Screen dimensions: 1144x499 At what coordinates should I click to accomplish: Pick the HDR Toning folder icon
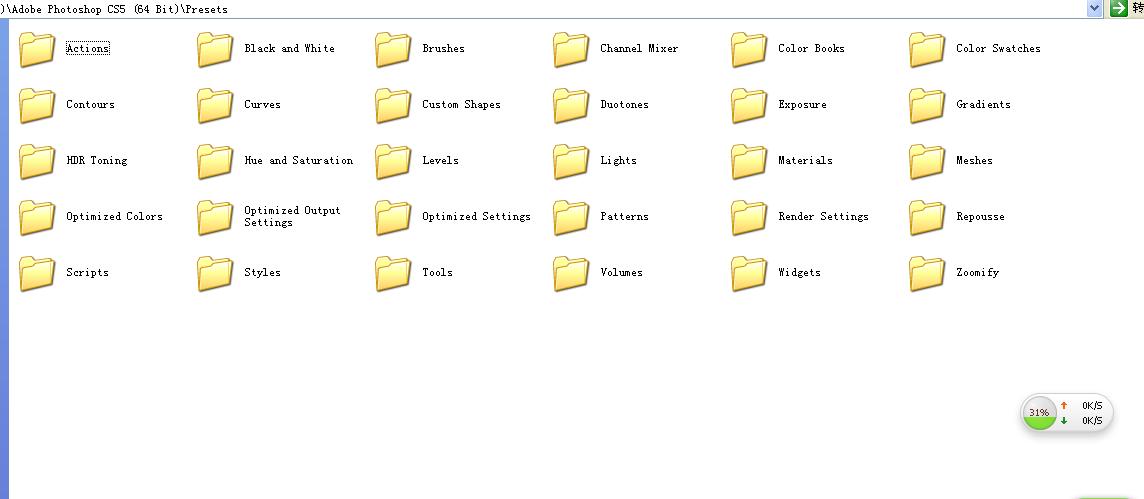pyautogui.click(x=37, y=162)
